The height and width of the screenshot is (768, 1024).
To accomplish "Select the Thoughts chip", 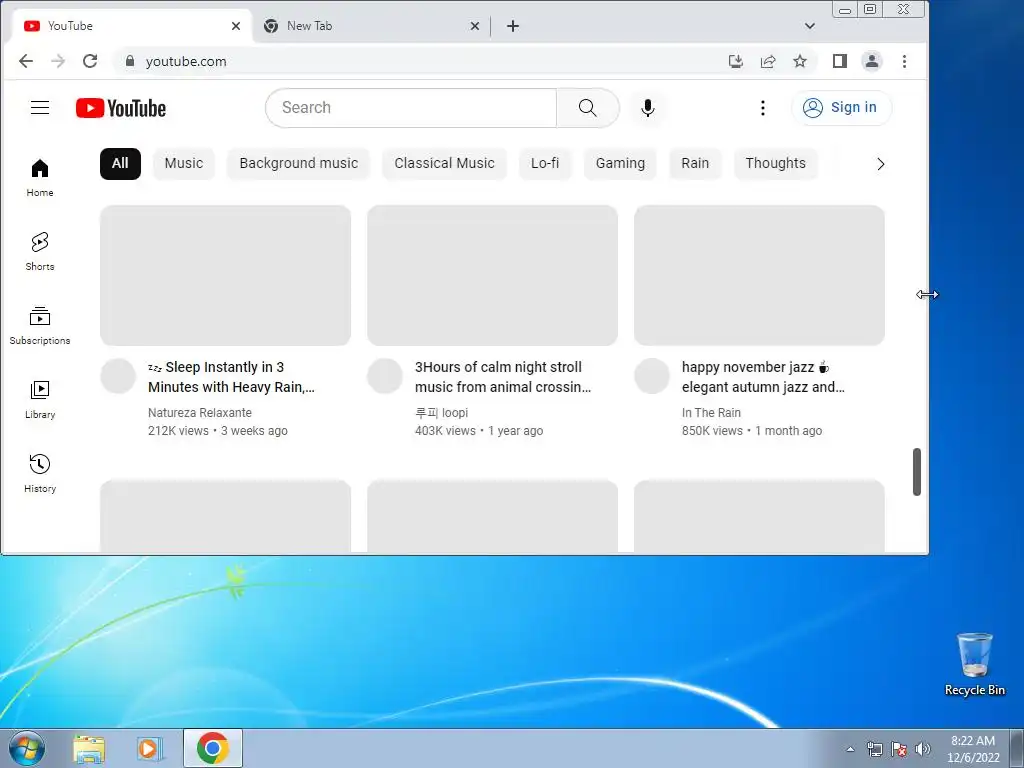I will [x=776, y=163].
